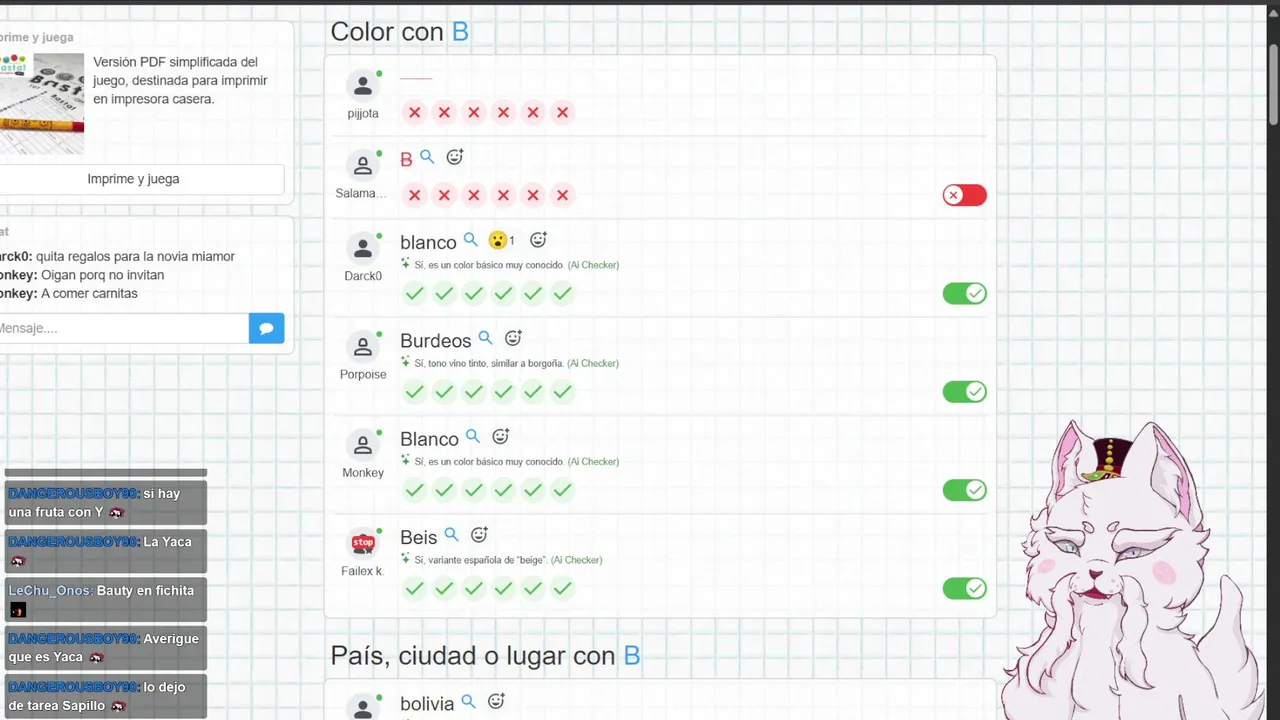This screenshot has width=1280, height=720.
Task: Add emoji reaction to Salamander's answer
Action: coord(454,157)
